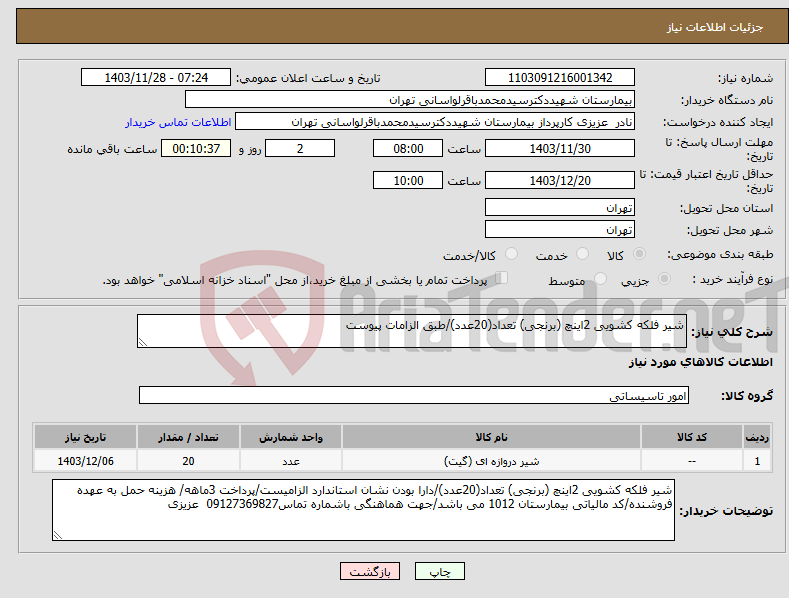This screenshot has height=598, width=789.
Task: Click the delivery province field تهران
Action: 560,207
